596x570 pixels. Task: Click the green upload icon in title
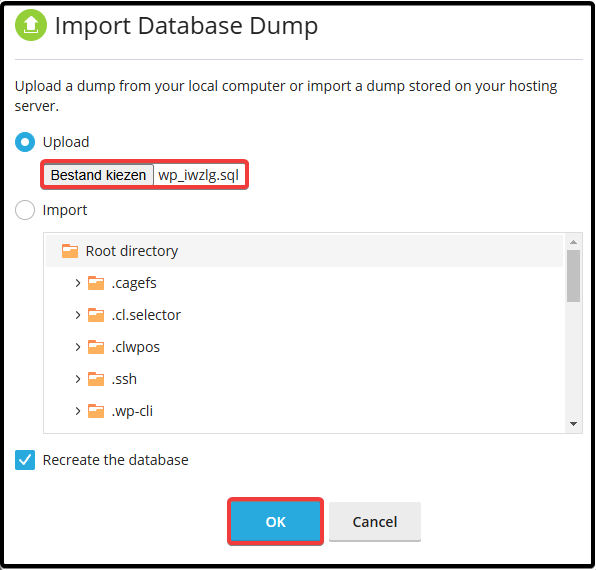coord(31,25)
